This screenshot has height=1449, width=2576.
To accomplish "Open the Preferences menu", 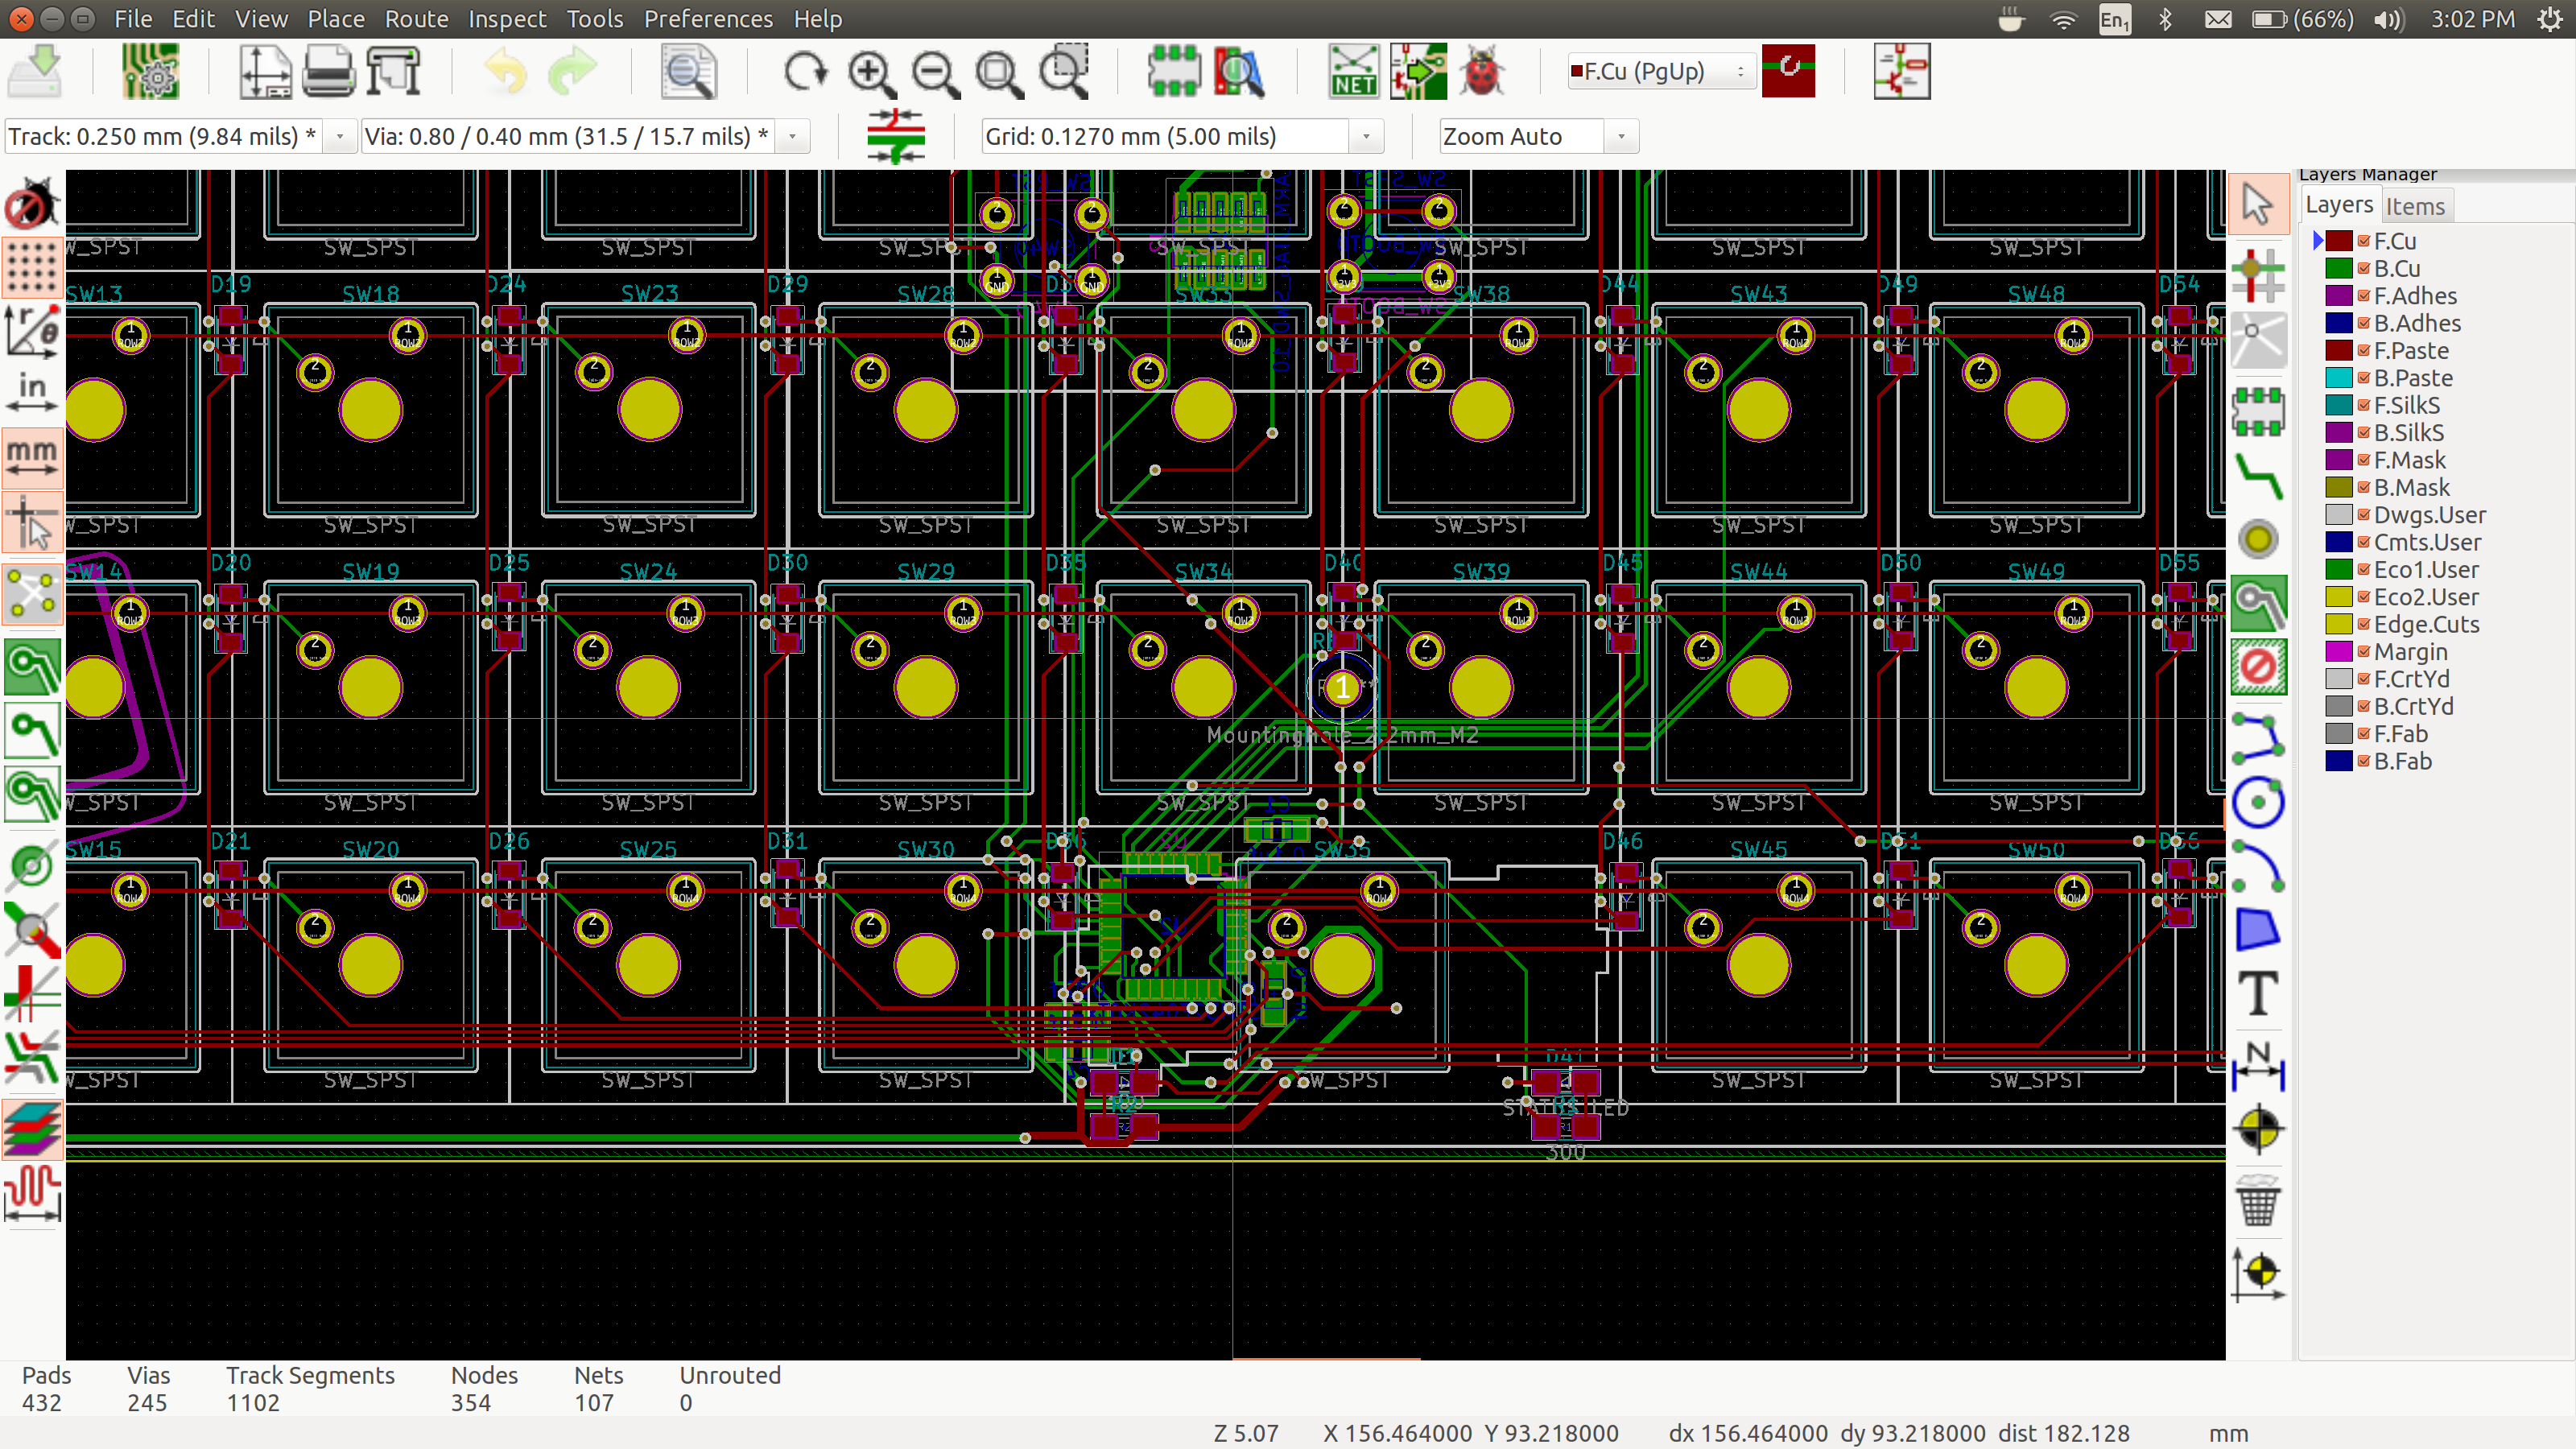I will click(708, 19).
